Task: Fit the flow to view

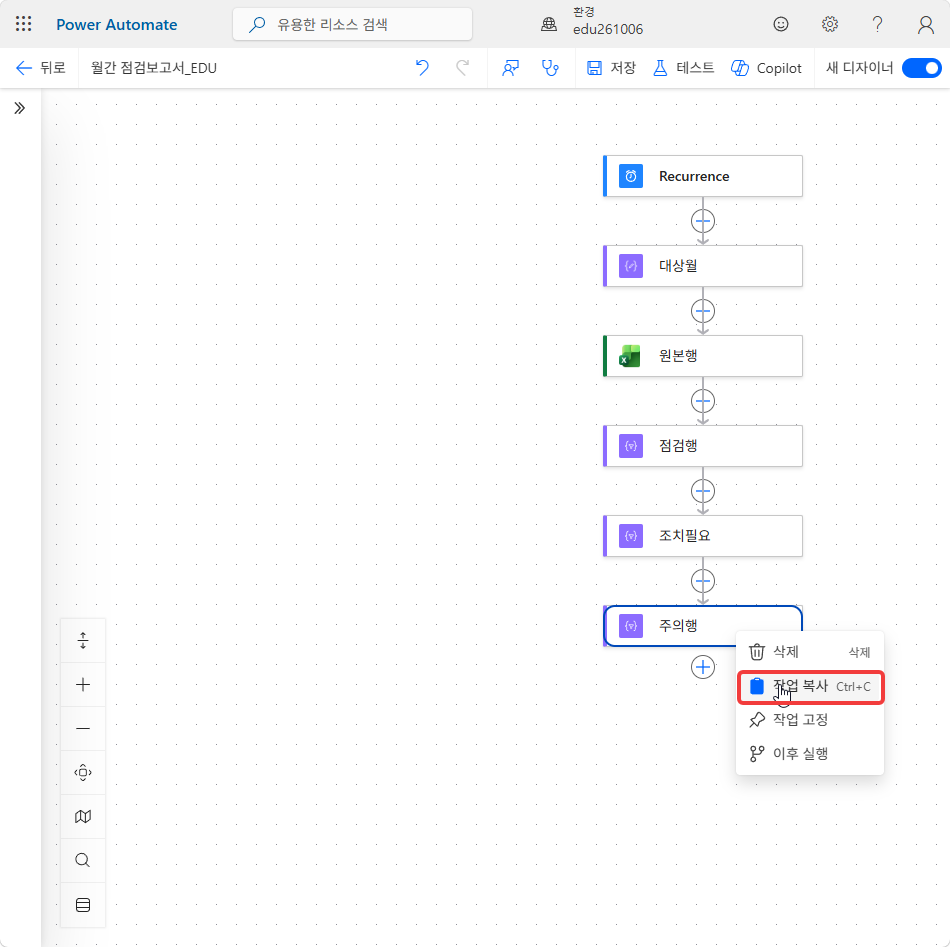Action: coord(83,773)
